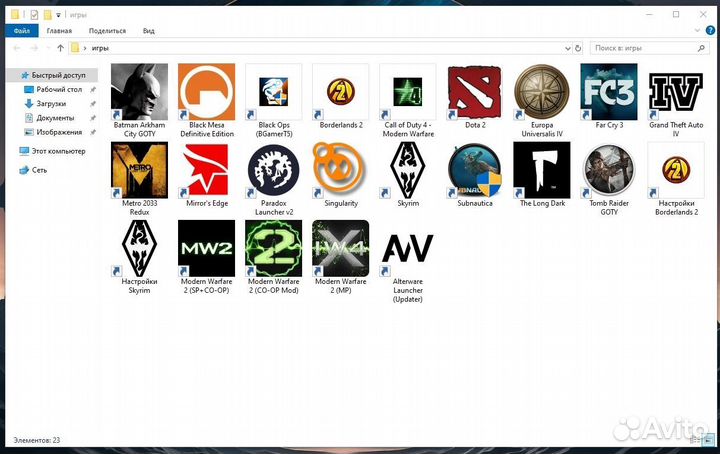Select Этот компьютер in the sidebar
The image size is (720, 454).
point(58,151)
